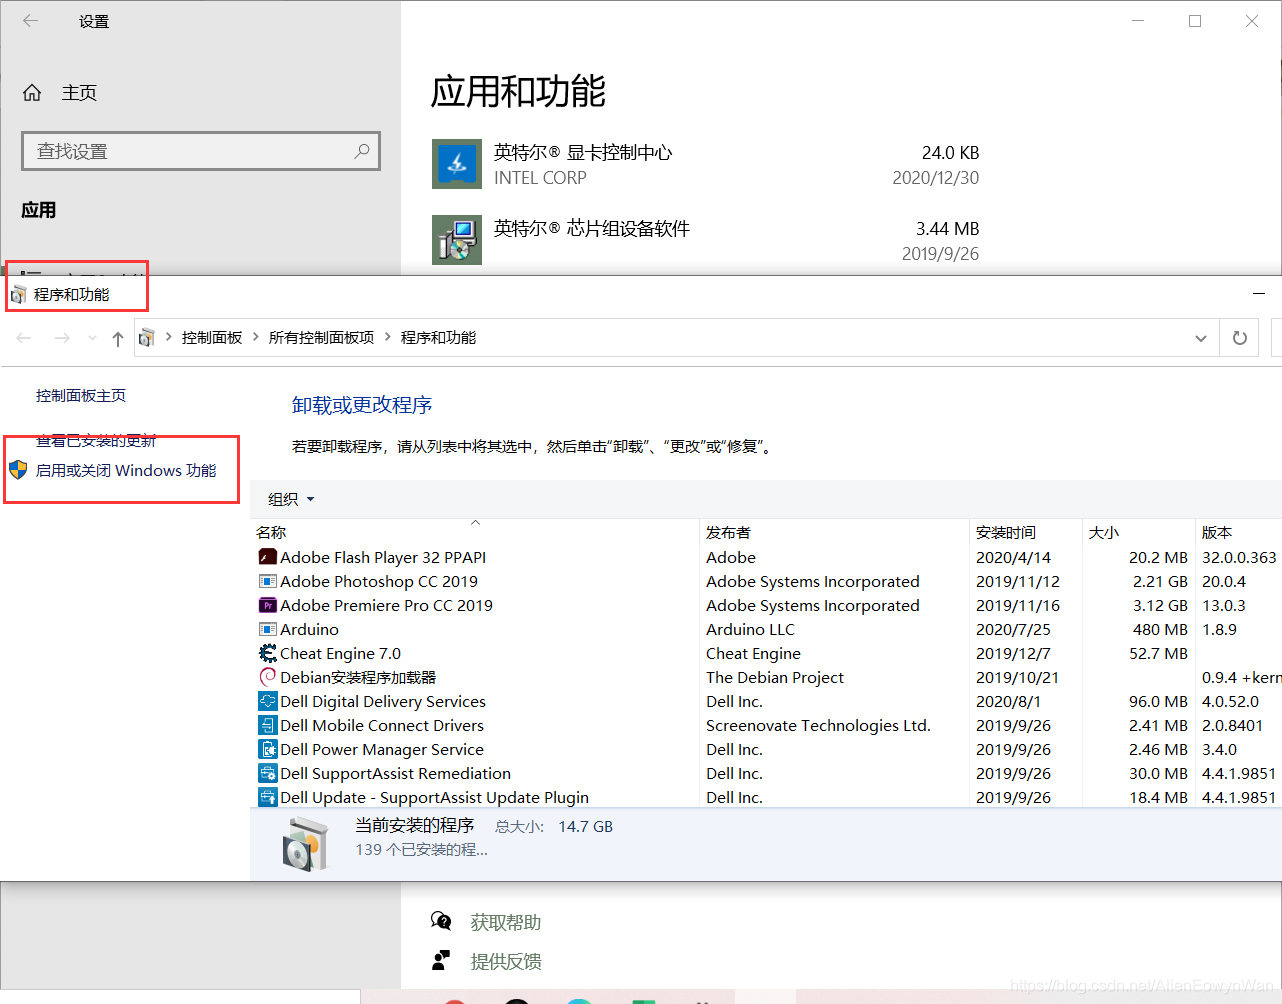
Task: Sort programs by the 名称 column header
Action: tap(270, 532)
